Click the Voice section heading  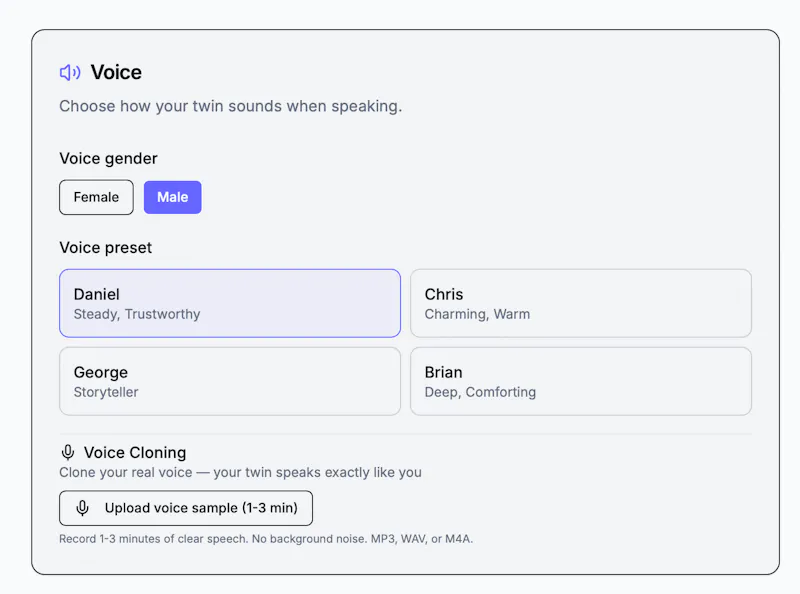point(116,72)
